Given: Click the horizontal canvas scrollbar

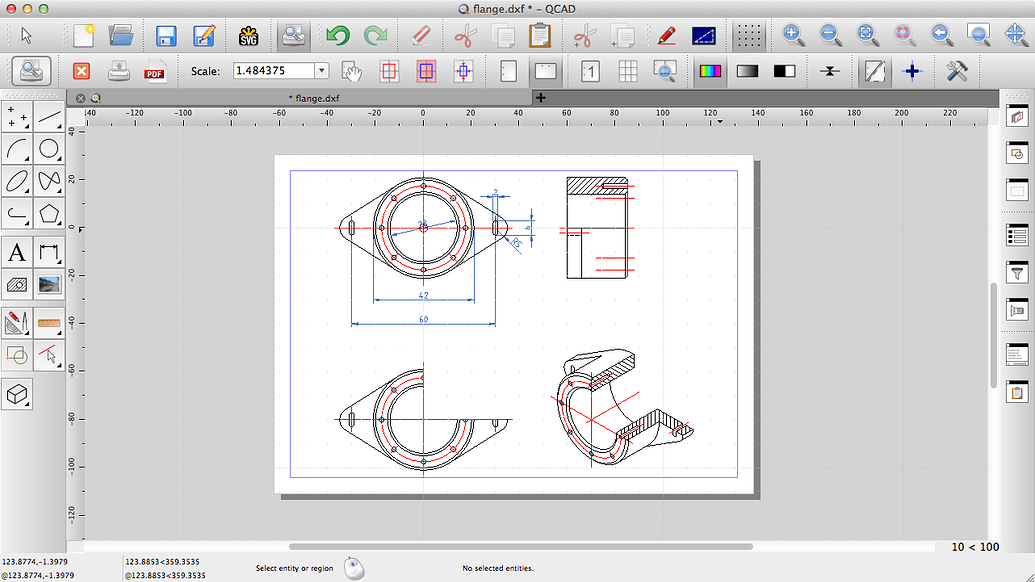Looking at the screenshot, I should [521, 546].
